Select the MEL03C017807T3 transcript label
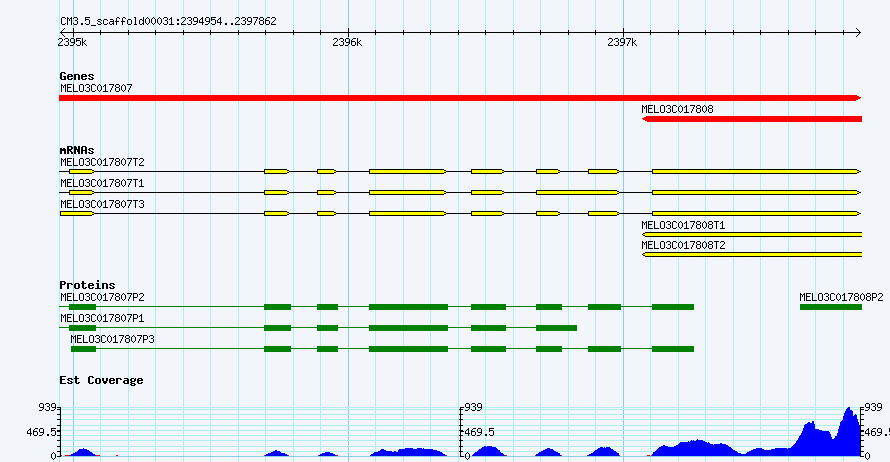The height and width of the screenshot is (462, 890). click(x=102, y=204)
